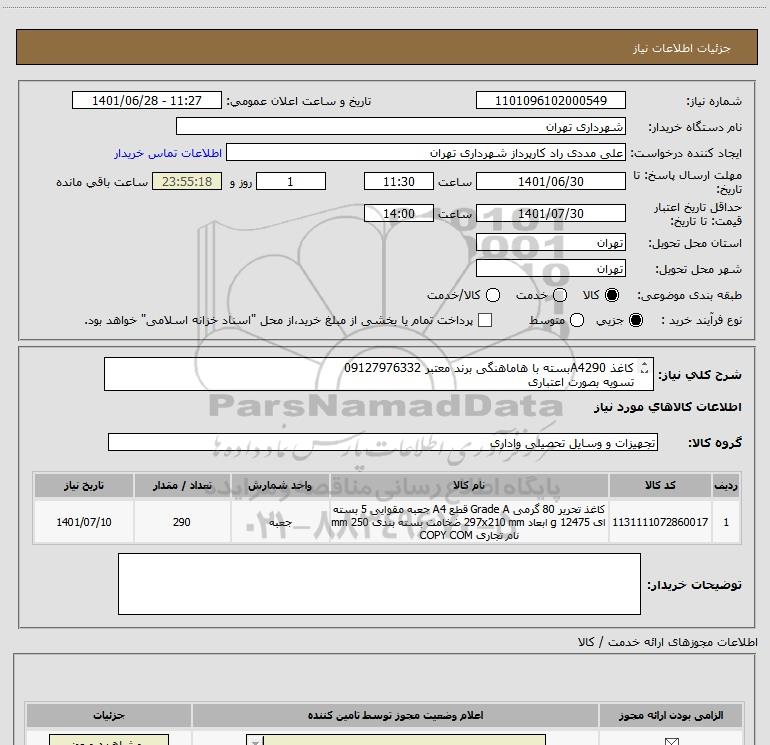Open the buyer contact info link
The width and height of the screenshot is (770, 745).
pos(168,153)
